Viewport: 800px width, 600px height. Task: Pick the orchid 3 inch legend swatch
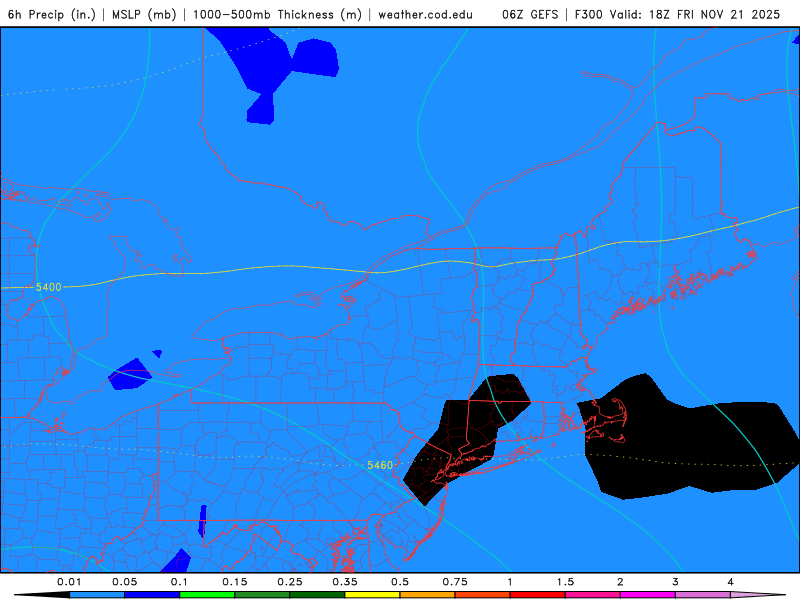coord(703,595)
